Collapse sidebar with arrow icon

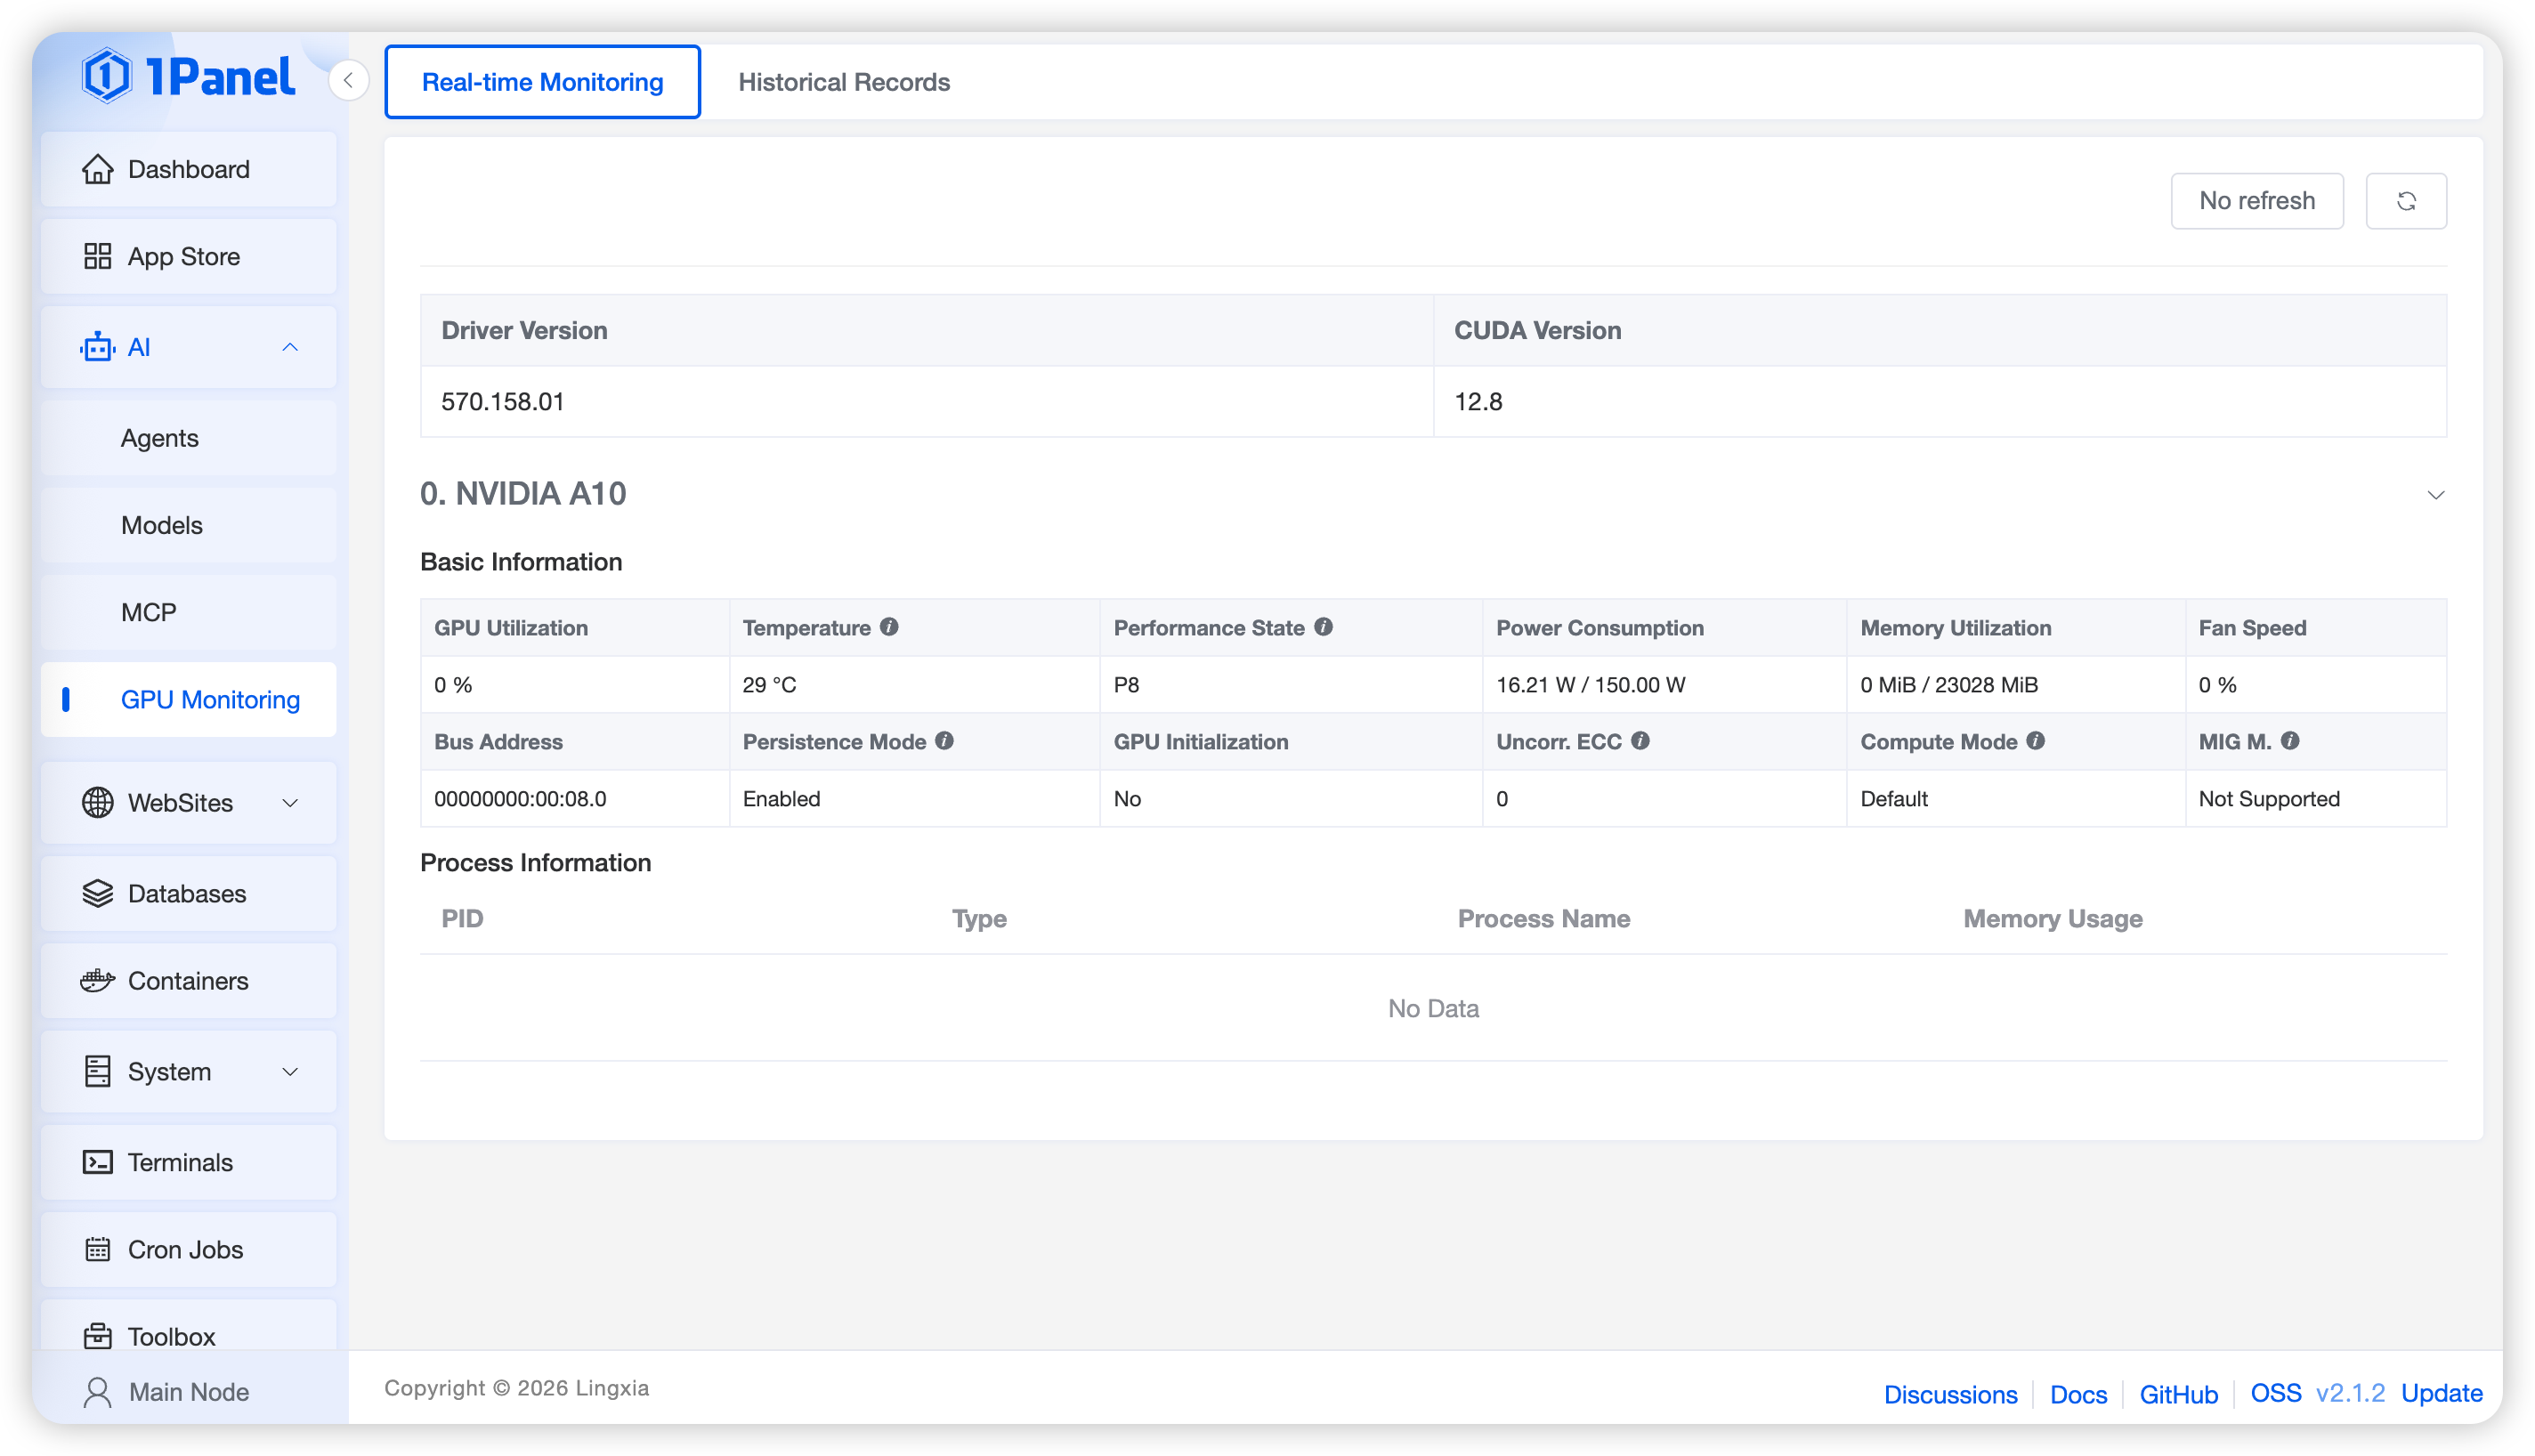(348, 80)
